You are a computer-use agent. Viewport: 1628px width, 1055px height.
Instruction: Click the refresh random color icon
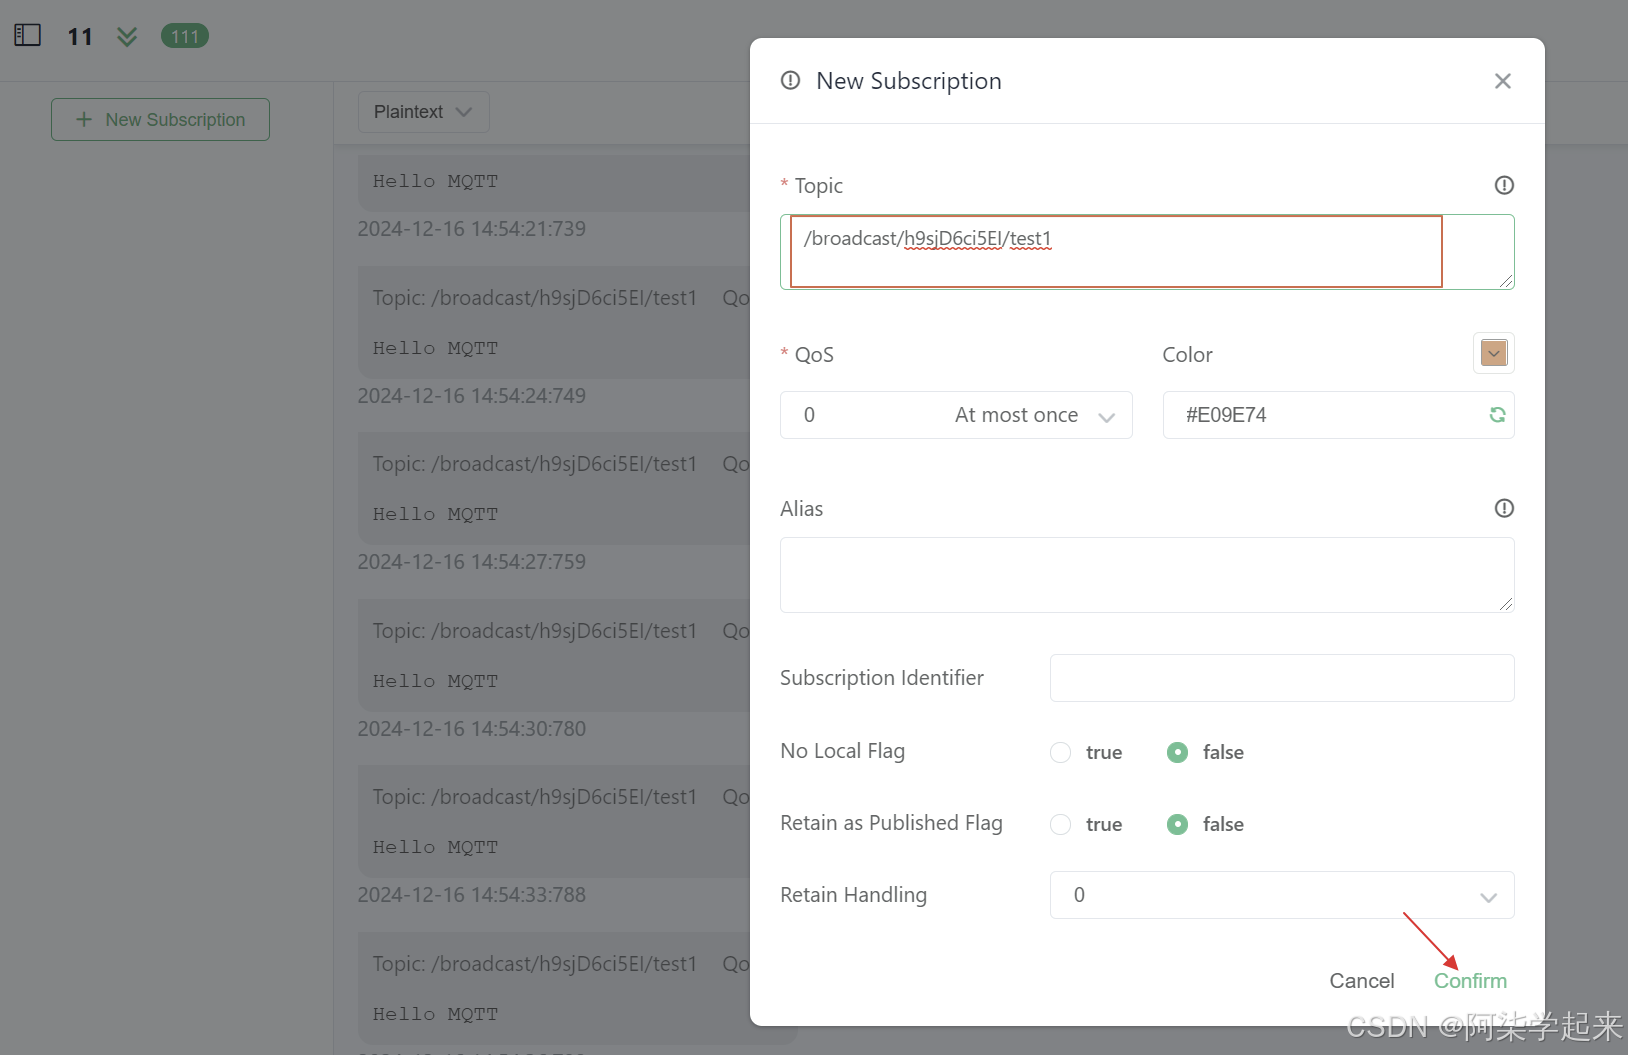(x=1497, y=415)
